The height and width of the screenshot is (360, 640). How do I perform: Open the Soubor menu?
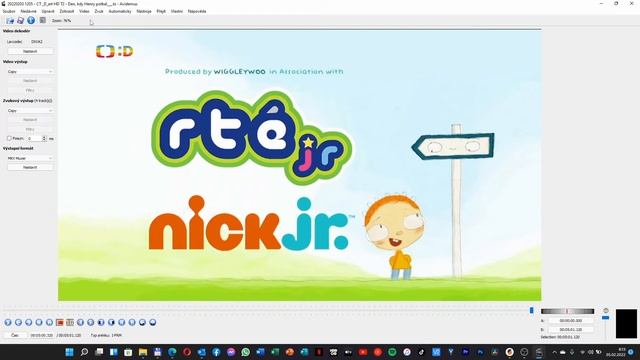(x=9, y=11)
